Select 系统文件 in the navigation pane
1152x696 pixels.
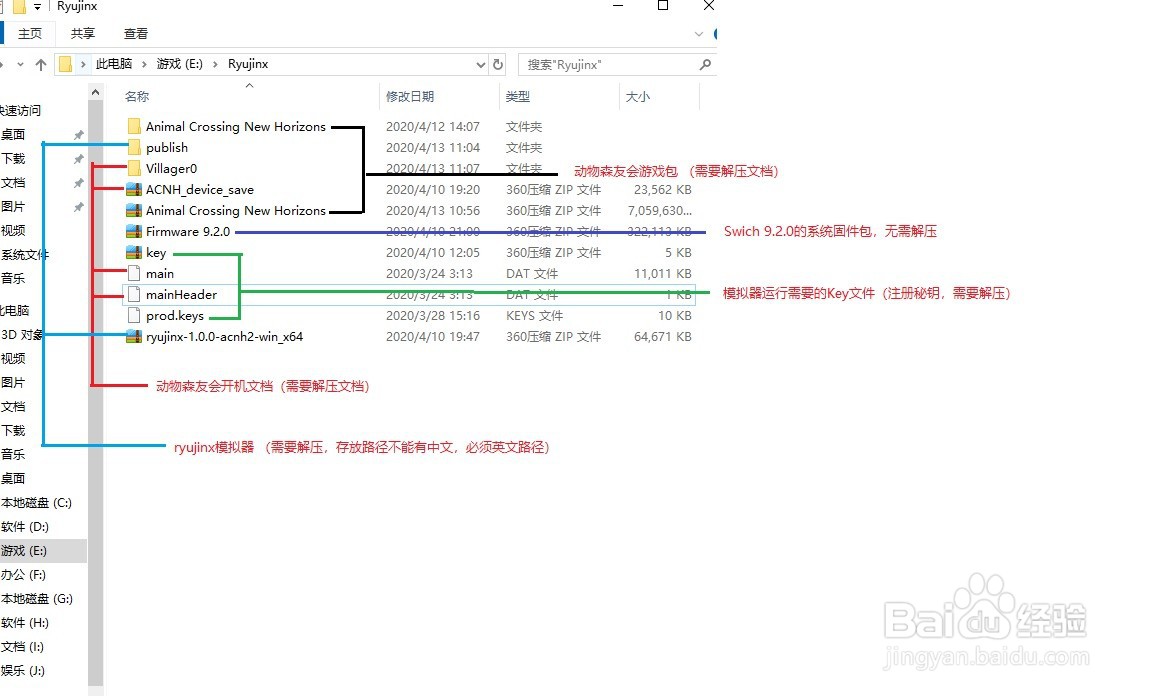coord(24,255)
